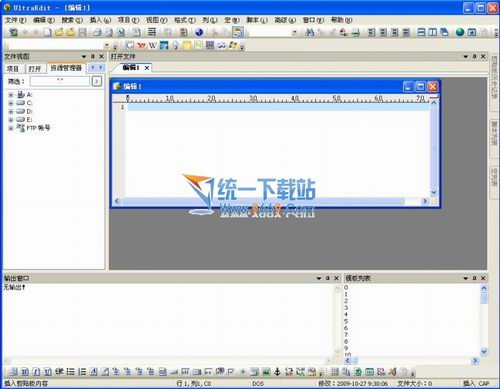The image size is (500, 389).
Task: Click the Print icon in toolbar
Action: pos(97,32)
